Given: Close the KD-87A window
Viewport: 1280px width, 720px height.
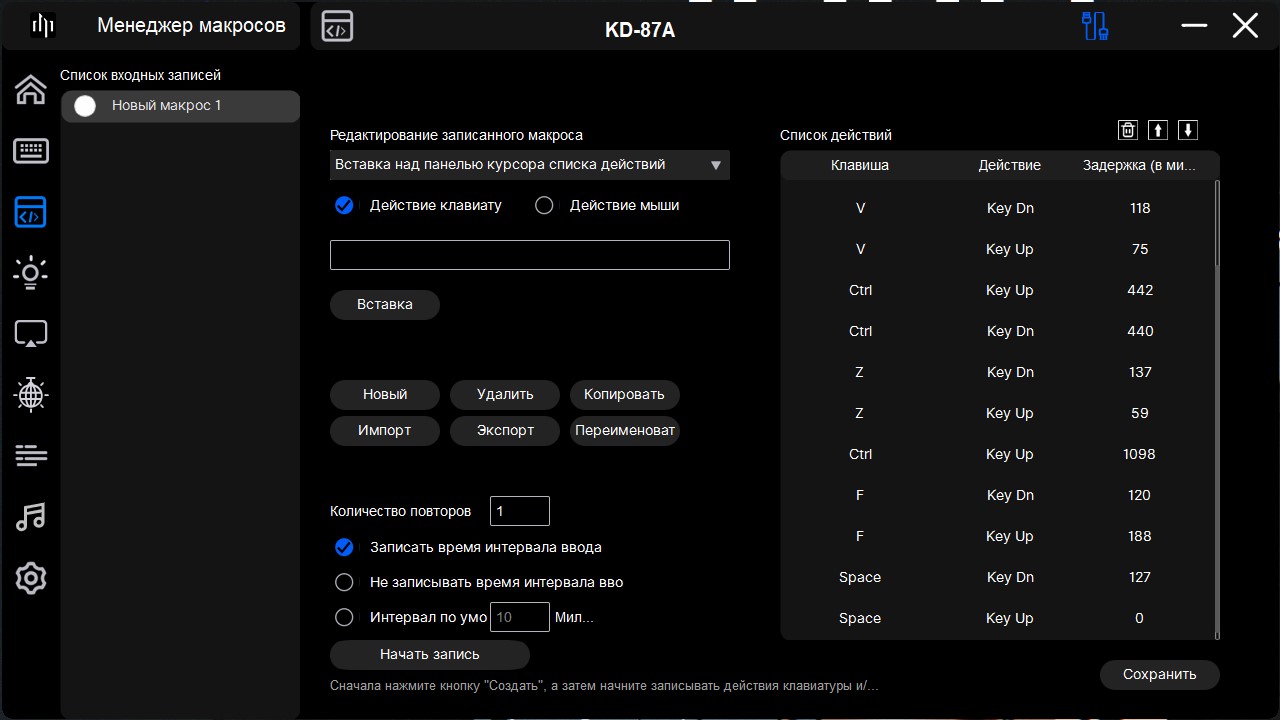Looking at the screenshot, I should [x=1245, y=26].
